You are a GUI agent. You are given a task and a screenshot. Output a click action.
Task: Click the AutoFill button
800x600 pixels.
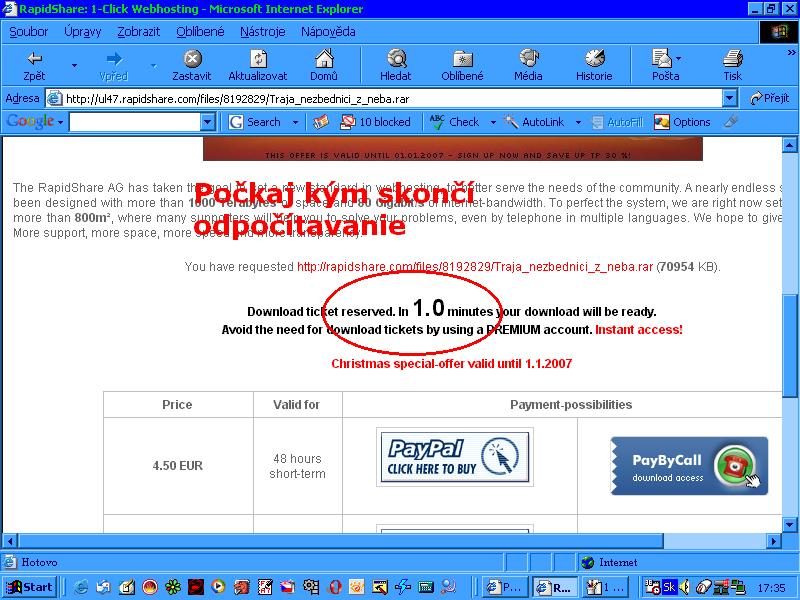click(x=617, y=122)
